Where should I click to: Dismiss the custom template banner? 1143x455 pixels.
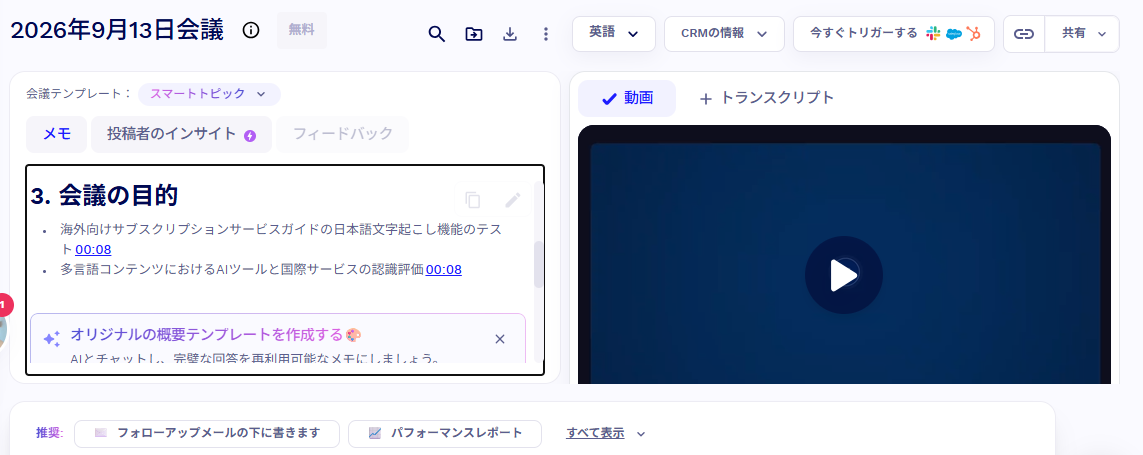[500, 338]
